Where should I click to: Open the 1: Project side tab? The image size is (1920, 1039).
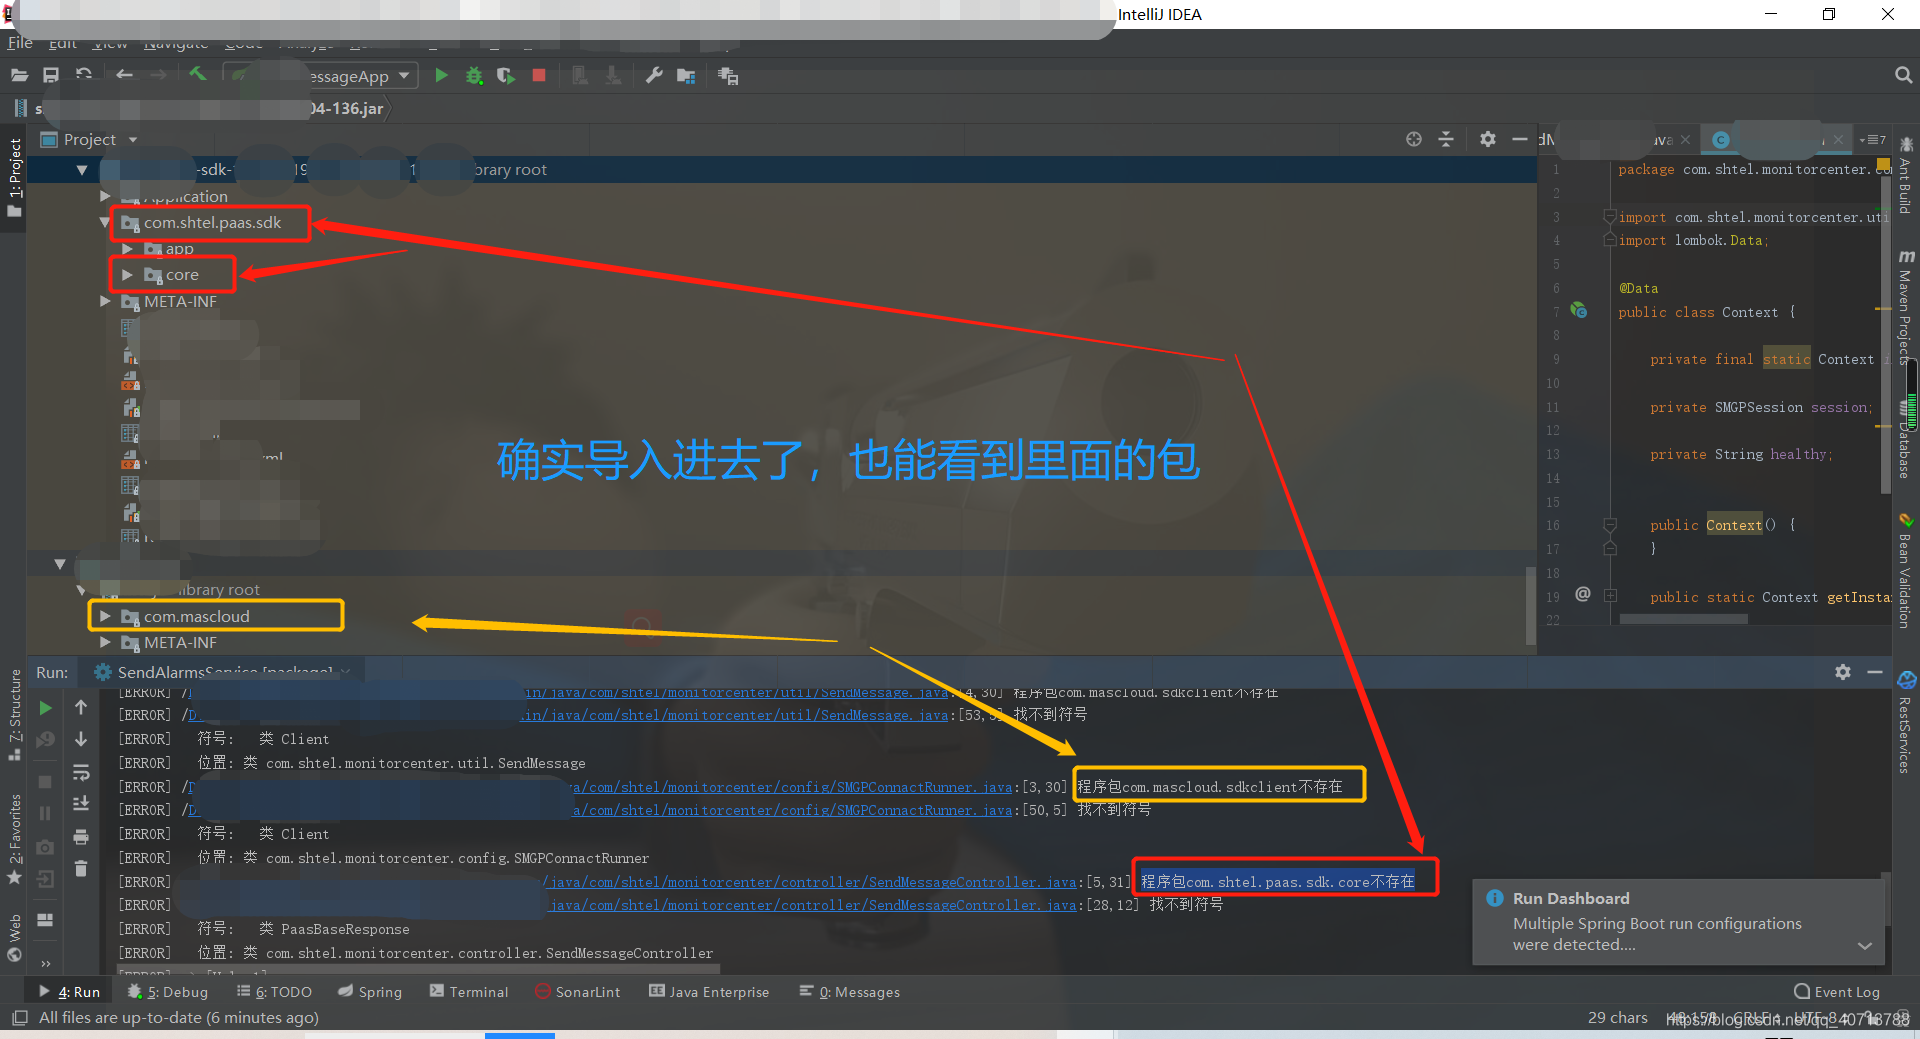click(14, 178)
